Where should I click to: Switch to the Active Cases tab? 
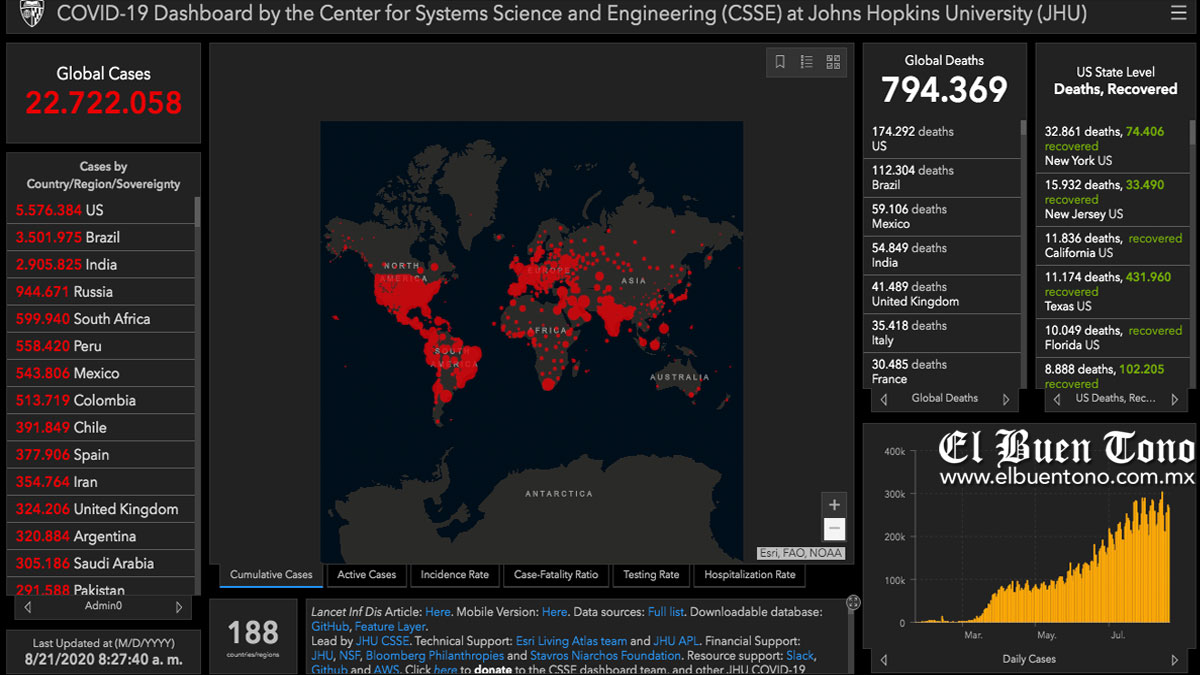click(x=367, y=575)
